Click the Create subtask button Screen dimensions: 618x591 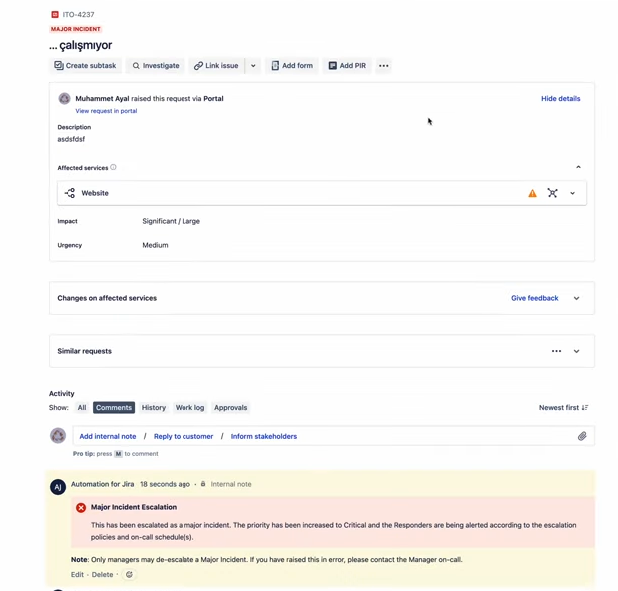(x=85, y=66)
